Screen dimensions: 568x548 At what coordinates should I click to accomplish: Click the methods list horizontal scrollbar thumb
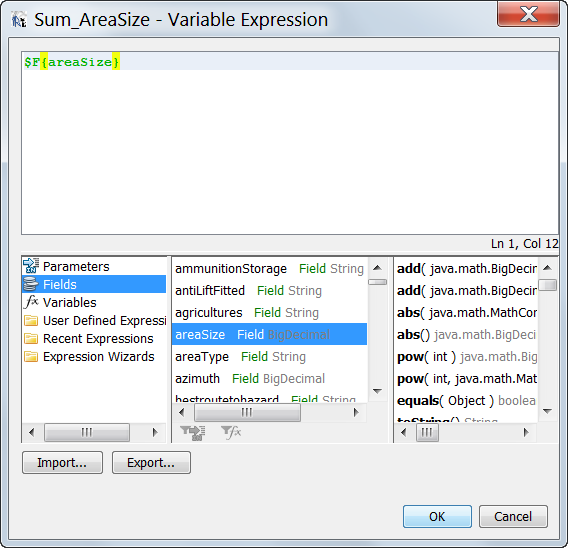[x=427, y=432]
